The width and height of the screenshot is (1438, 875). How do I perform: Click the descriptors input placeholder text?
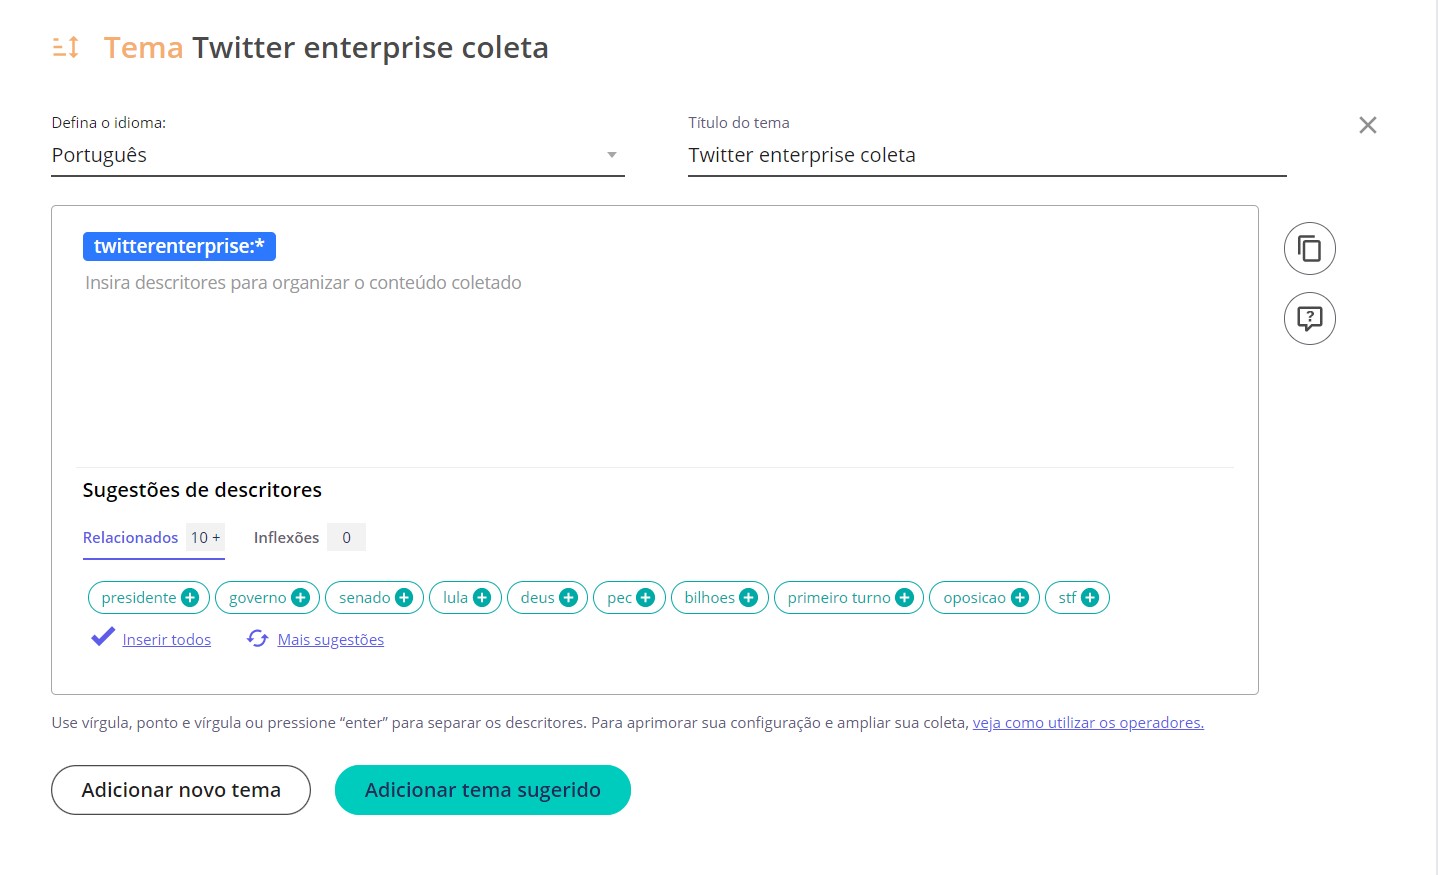coord(303,283)
